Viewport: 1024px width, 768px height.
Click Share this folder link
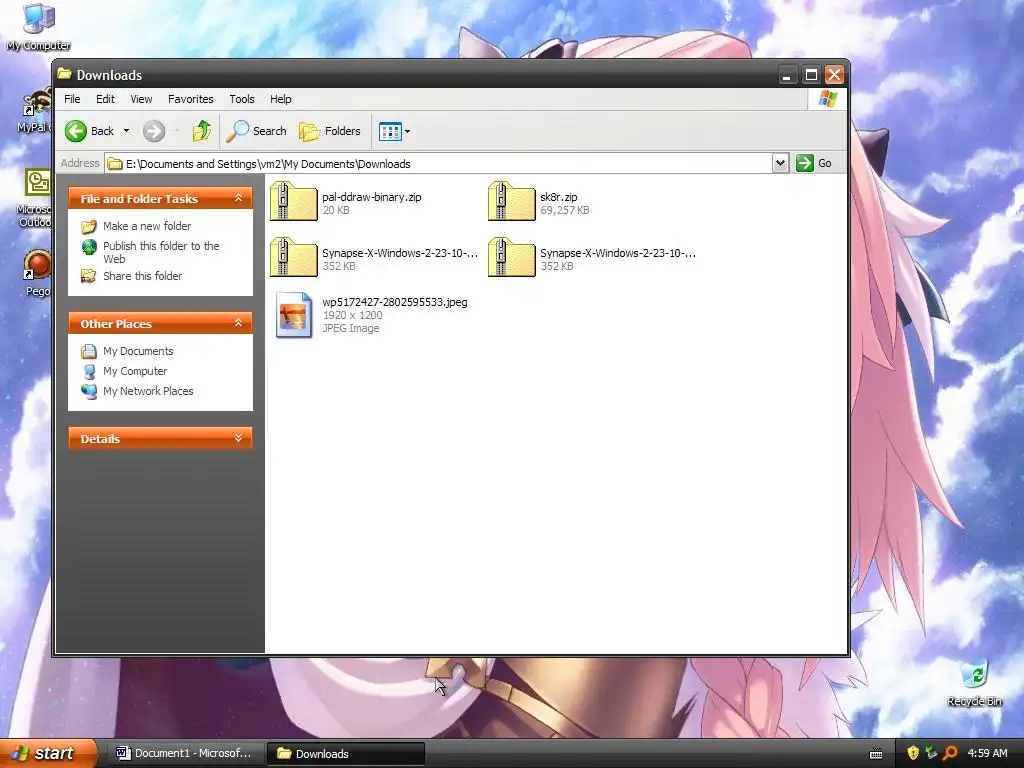[x=142, y=276]
